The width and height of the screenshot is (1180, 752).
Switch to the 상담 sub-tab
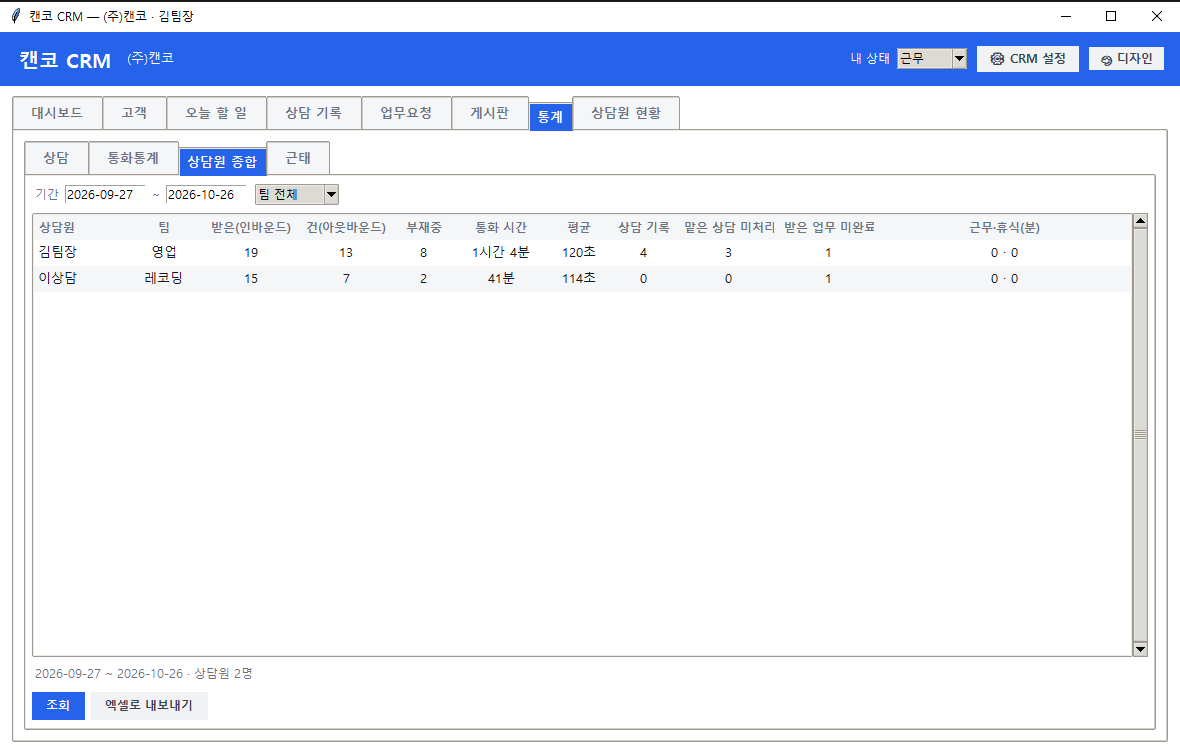pos(56,158)
